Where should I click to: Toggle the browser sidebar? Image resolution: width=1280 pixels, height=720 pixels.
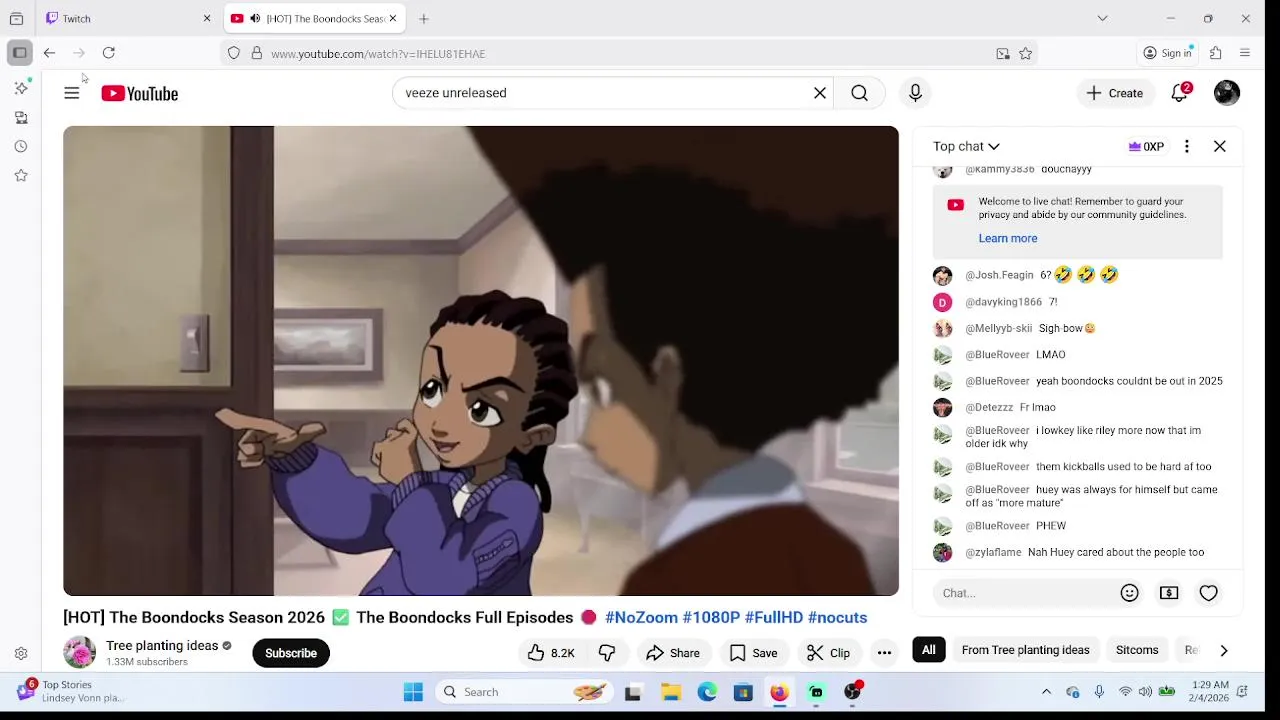[20, 53]
